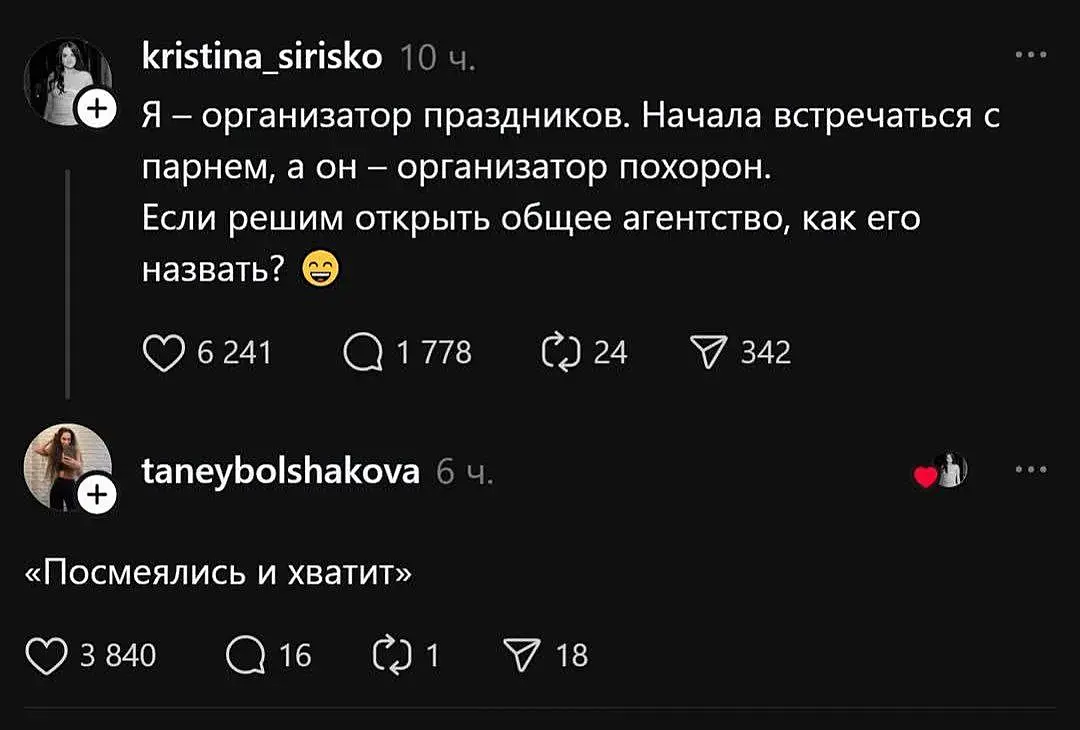Open the post text about организатор праздников
This screenshot has width=1080, height=730.
(570, 192)
